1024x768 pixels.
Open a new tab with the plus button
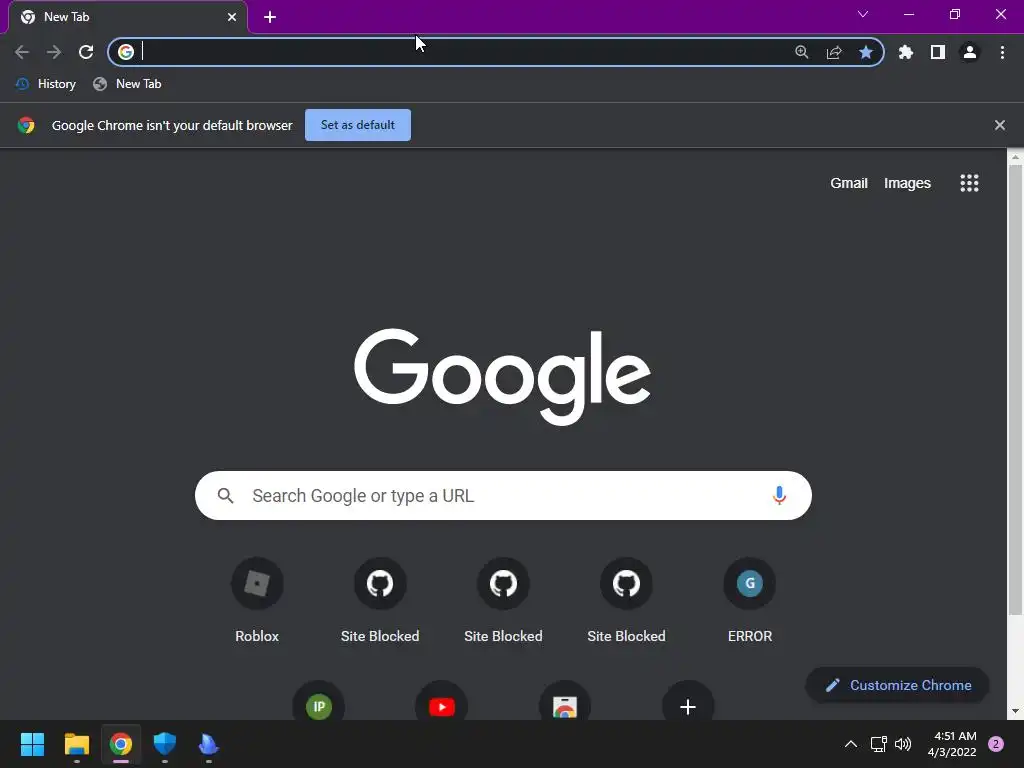coord(270,17)
